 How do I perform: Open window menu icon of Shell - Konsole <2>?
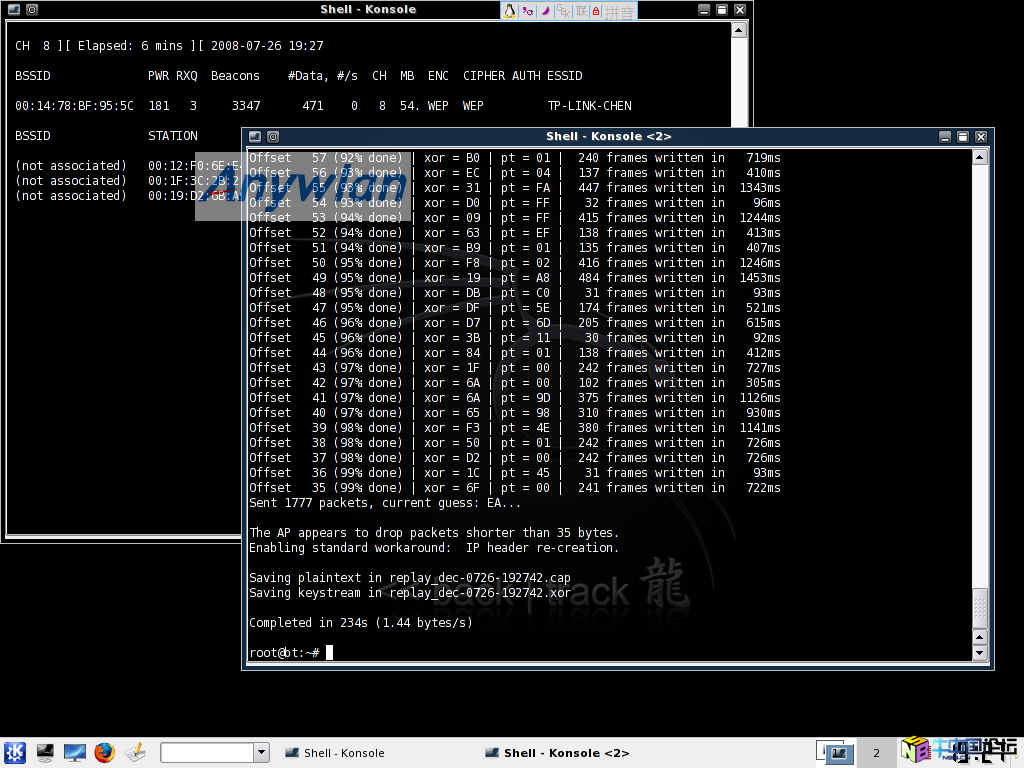[x=255, y=136]
